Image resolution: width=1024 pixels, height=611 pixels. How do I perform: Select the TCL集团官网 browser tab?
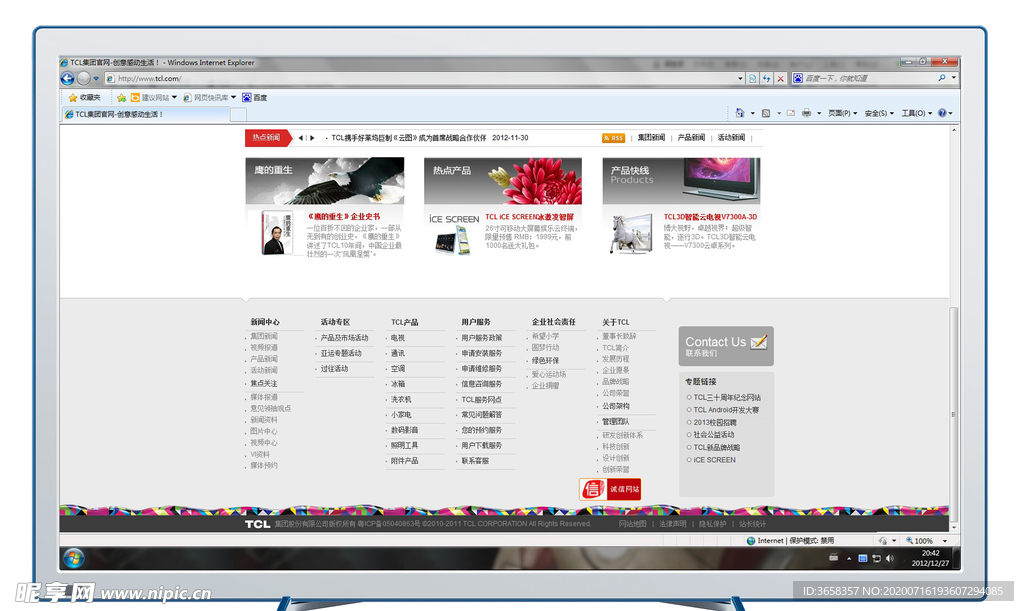(146, 114)
